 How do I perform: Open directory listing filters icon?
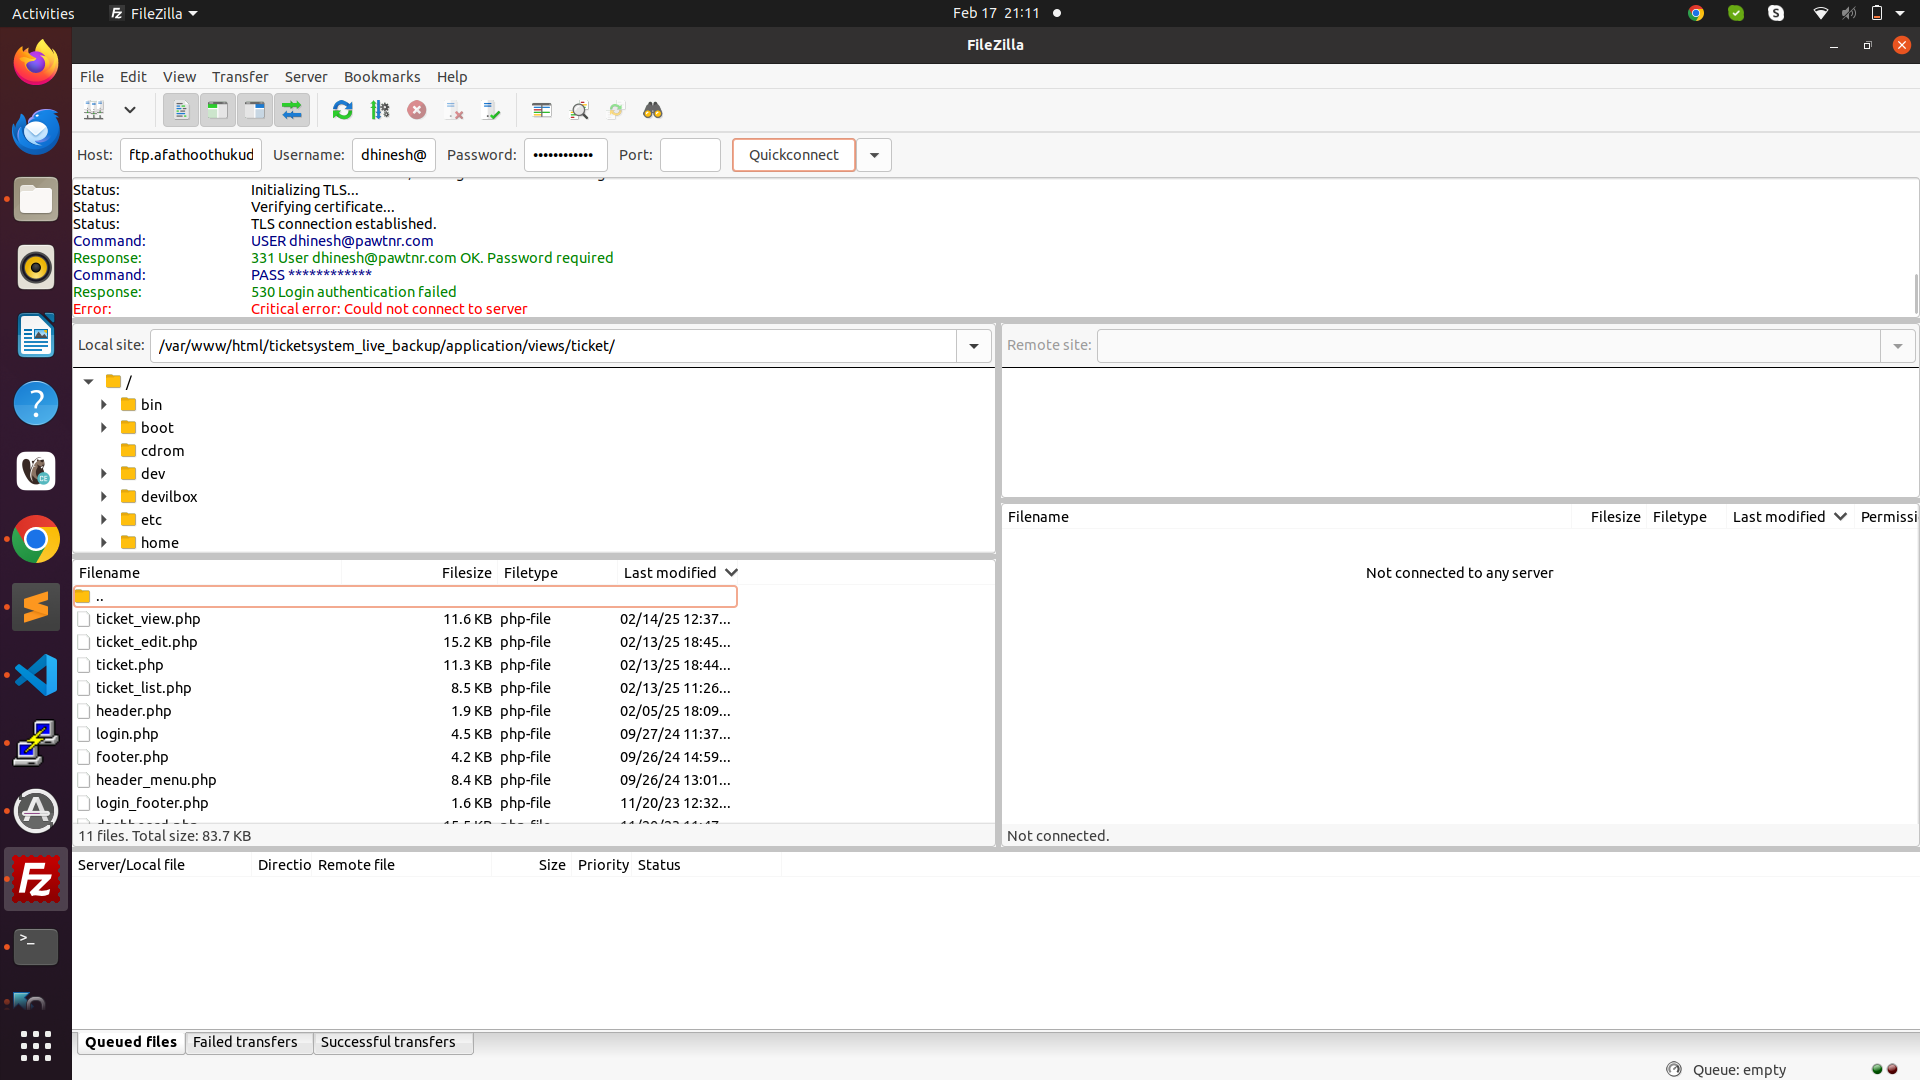coord(542,110)
